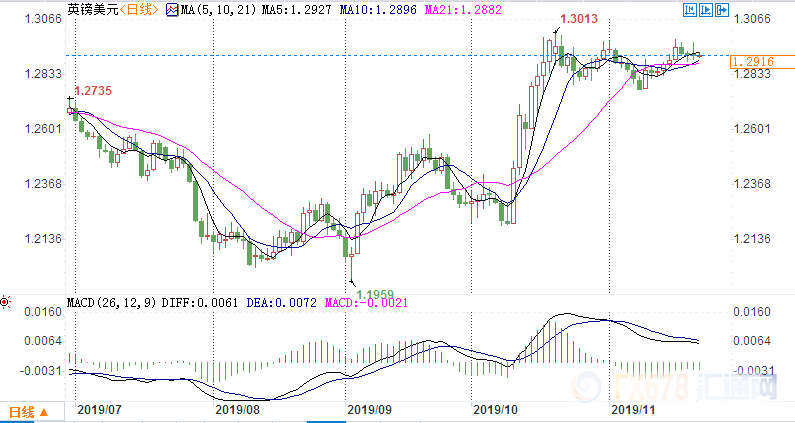Click the 2019/09 date marker

pos(366,409)
